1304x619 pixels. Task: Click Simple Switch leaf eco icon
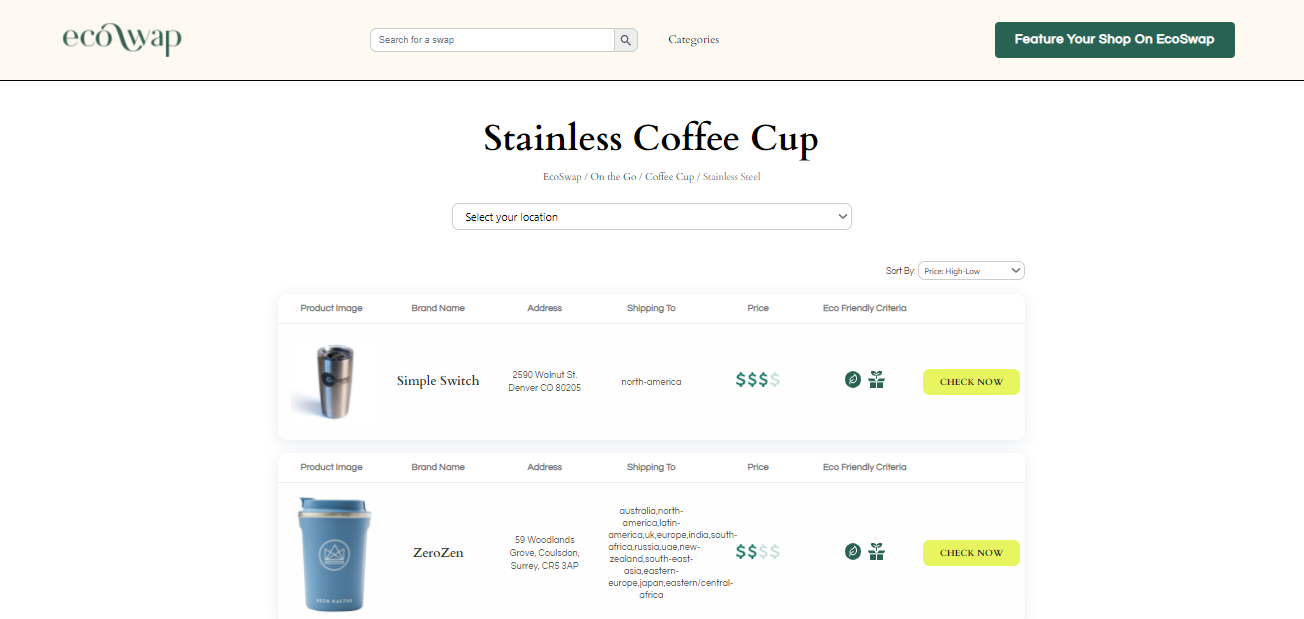(x=853, y=380)
